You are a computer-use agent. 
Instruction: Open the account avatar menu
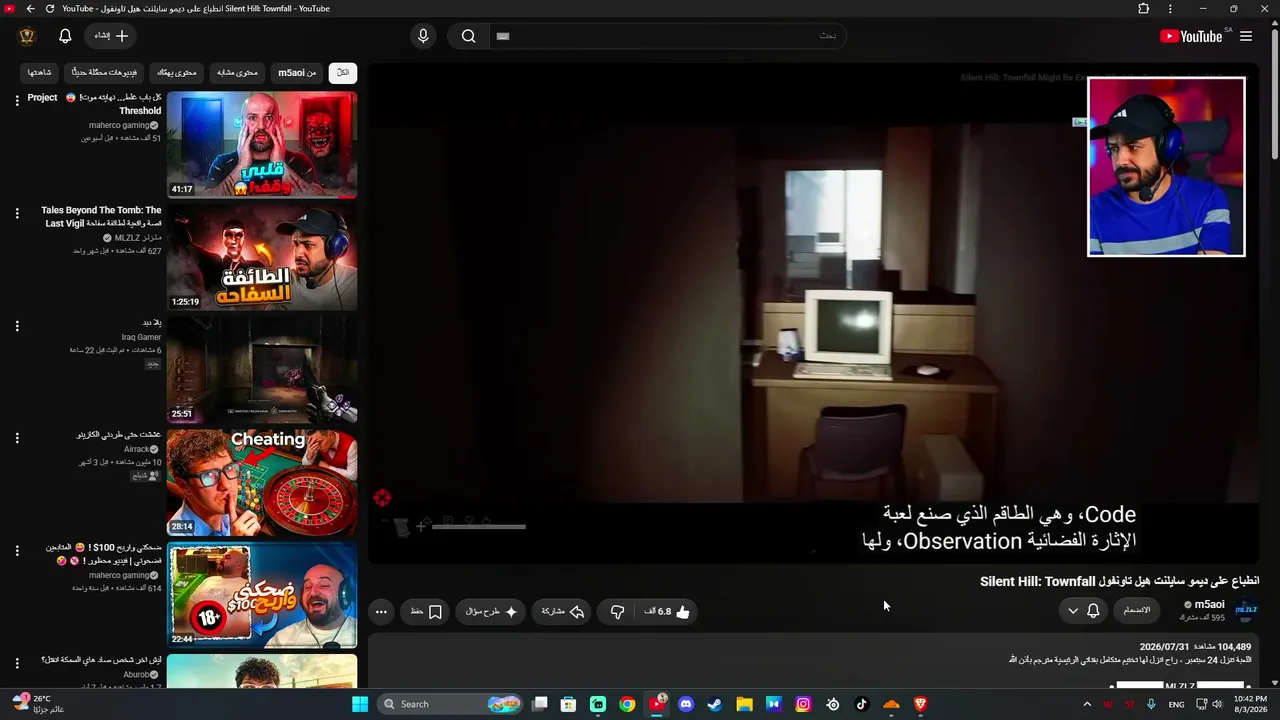[27, 36]
